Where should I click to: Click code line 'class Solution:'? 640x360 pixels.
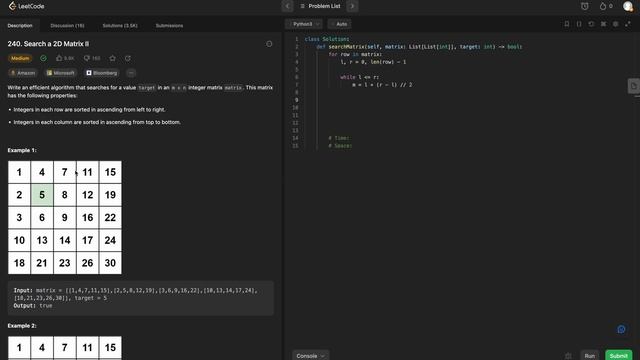coord(327,39)
